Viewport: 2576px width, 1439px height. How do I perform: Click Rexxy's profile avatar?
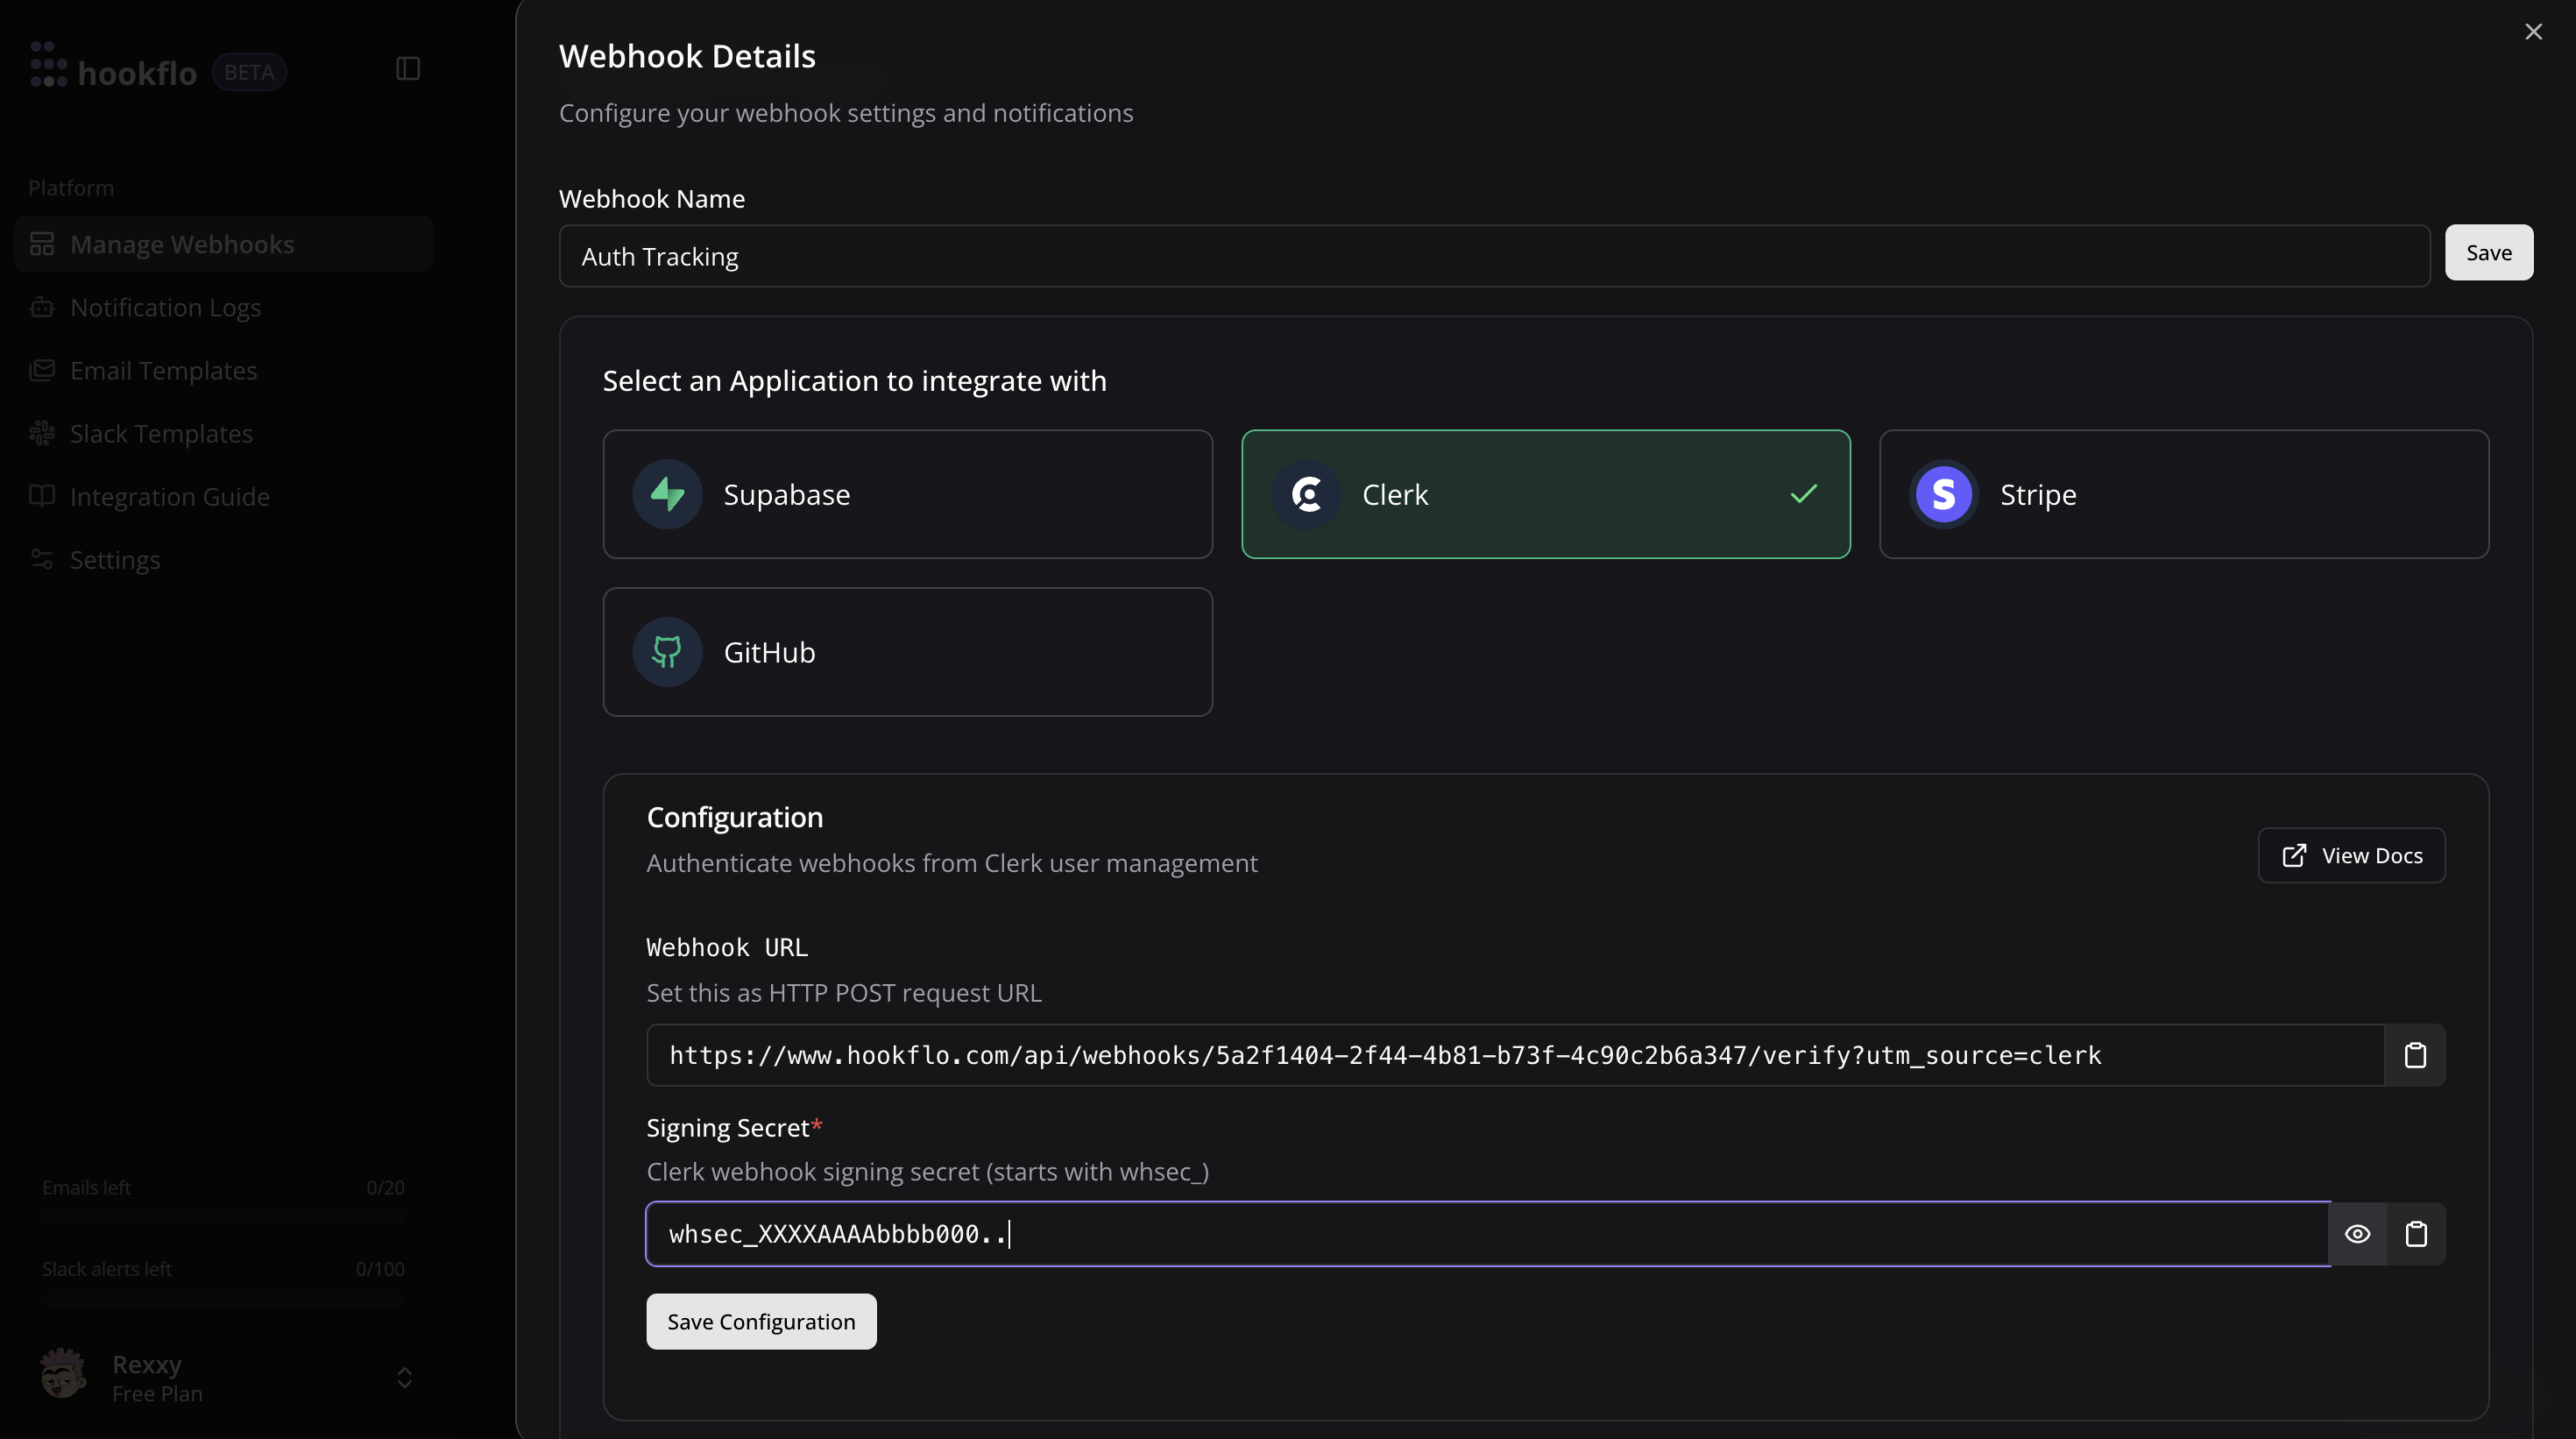pyautogui.click(x=63, y=1374)
